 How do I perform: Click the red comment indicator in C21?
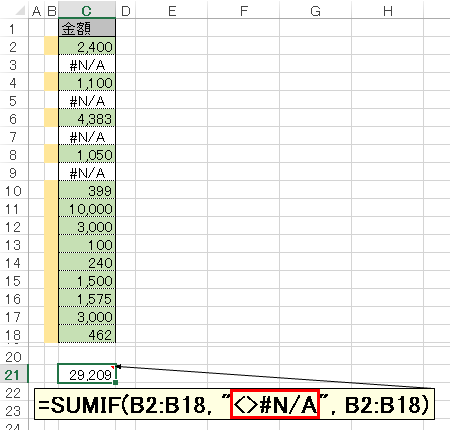point(113,367)
